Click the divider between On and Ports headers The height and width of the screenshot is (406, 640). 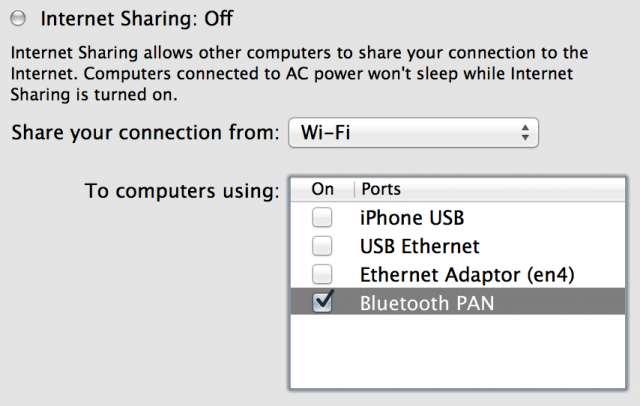click(354, 189)
